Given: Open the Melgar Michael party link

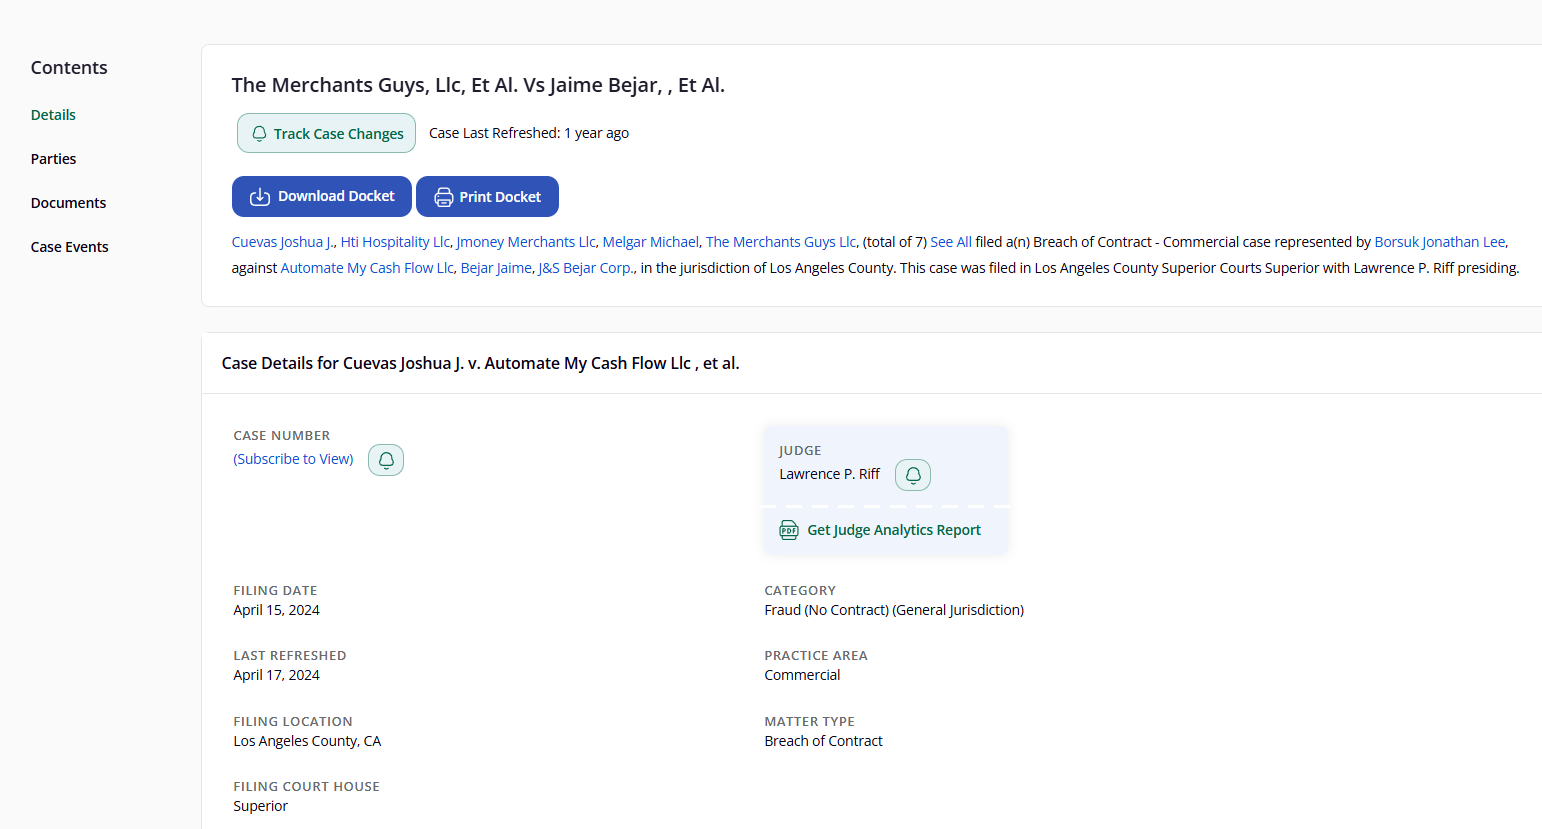Looking at the screenshot, I should pos(651,242).
